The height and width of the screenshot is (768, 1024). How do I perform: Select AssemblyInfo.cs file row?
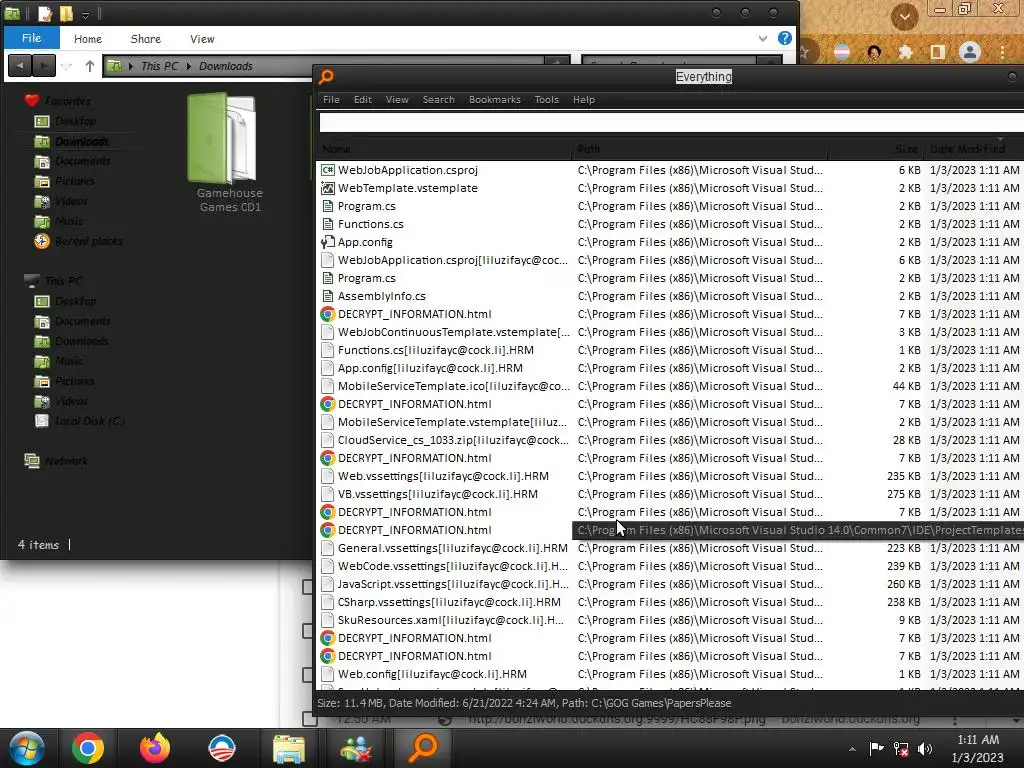click(x=670, y=296)
